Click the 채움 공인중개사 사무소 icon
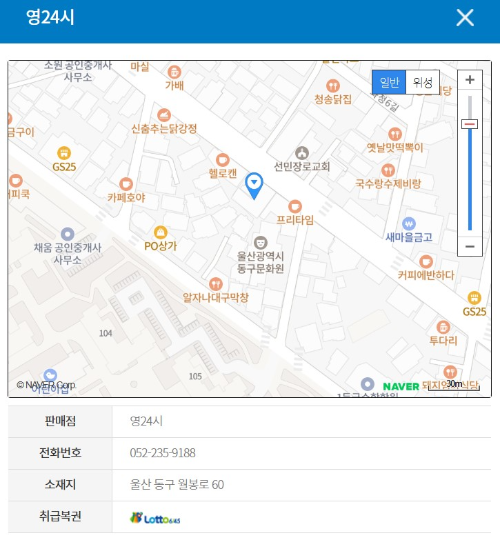Screen dimensions: 500x535 click(67, 234)
